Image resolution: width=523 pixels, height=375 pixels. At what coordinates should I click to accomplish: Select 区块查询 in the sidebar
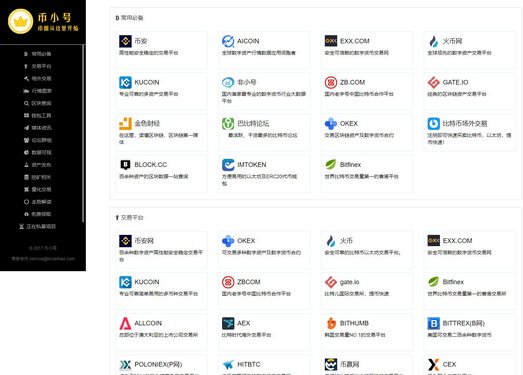37,103
